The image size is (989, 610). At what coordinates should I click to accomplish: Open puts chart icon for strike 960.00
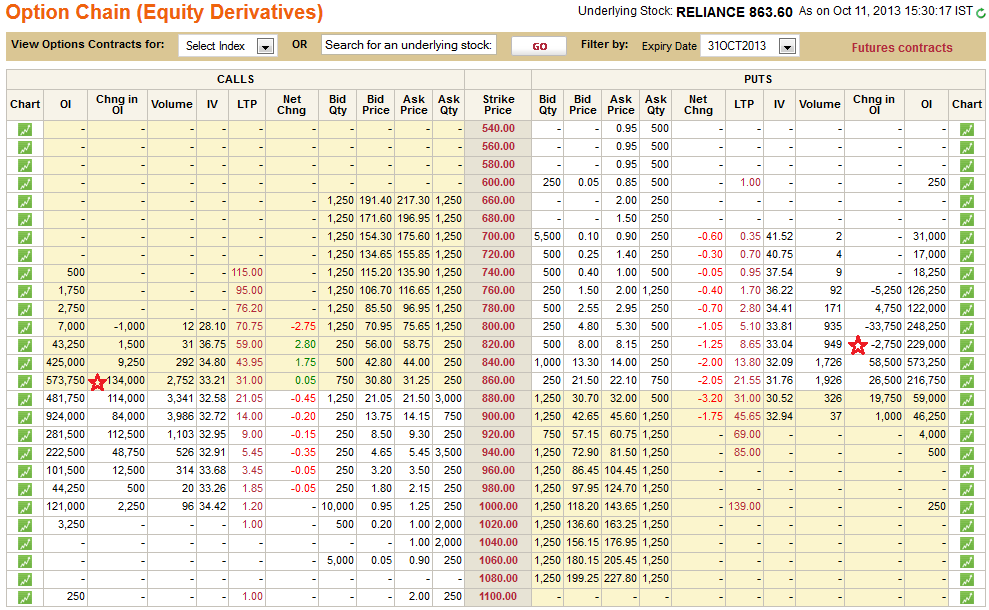click(x=966, y=471)
